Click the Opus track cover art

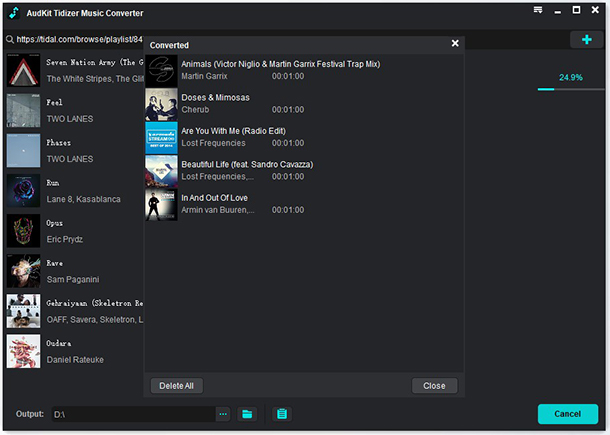[23, 230]
